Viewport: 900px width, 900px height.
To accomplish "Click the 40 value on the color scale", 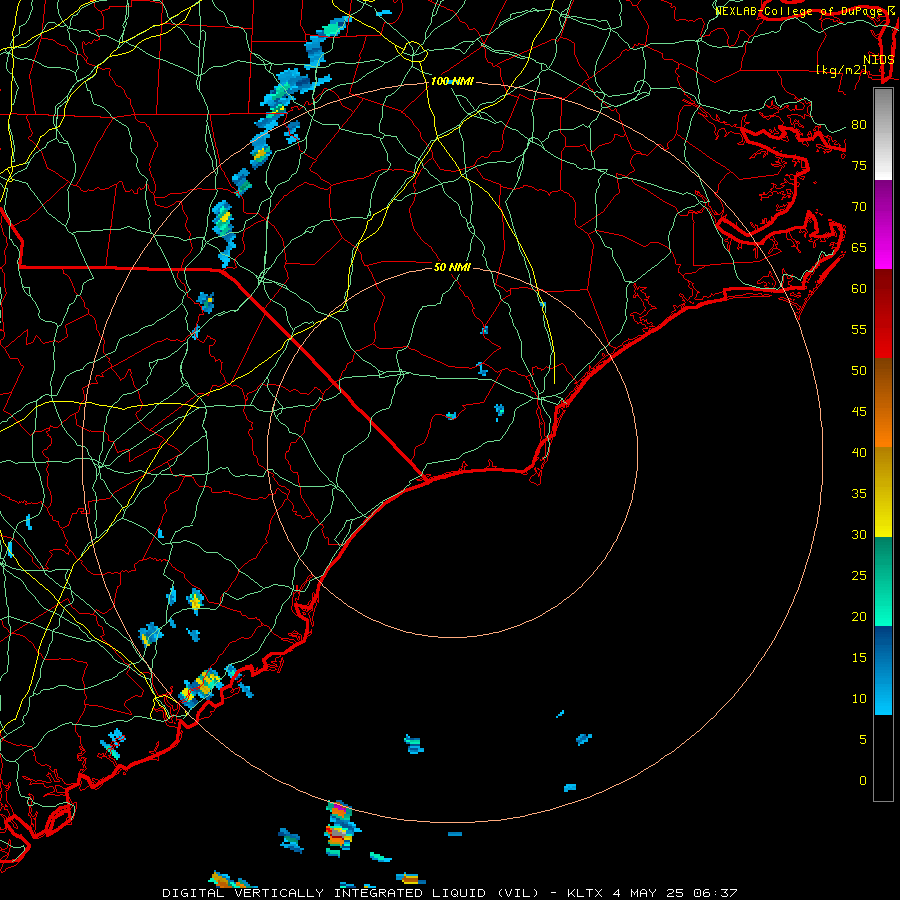I will pos(859,452).
